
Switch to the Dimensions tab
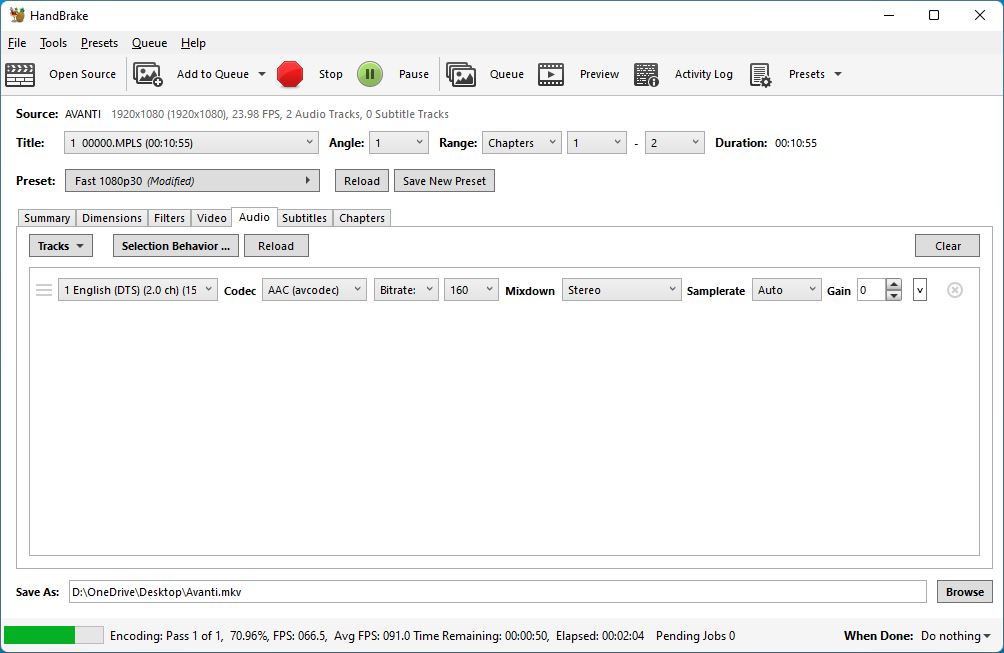tap(112, 218)
